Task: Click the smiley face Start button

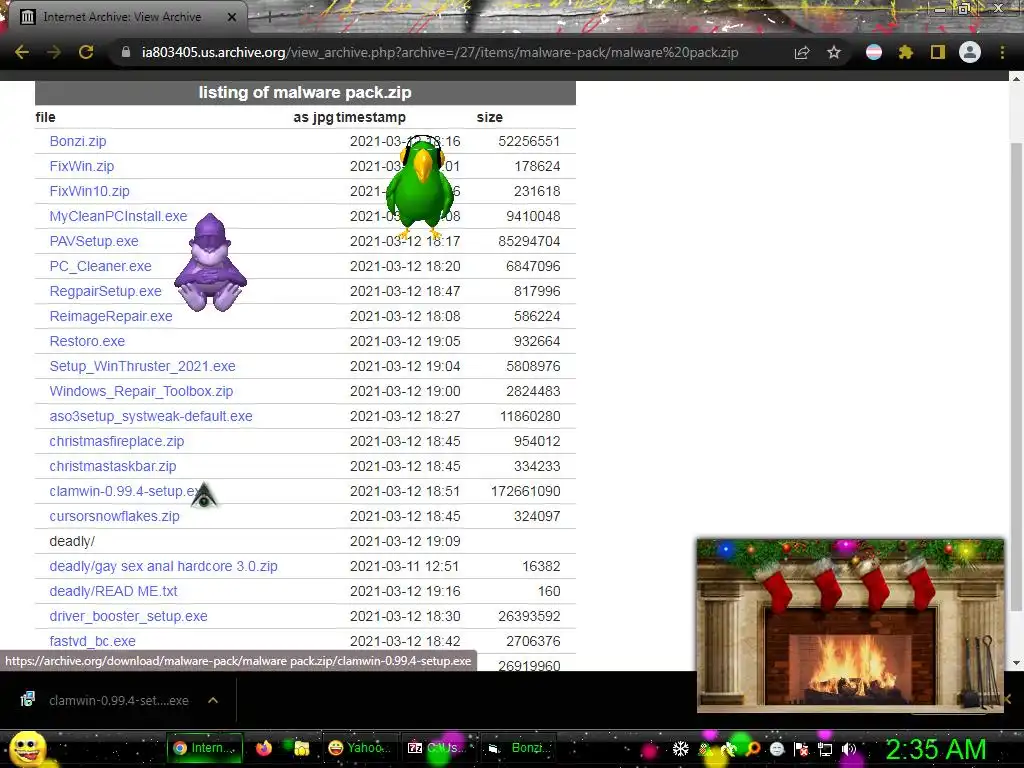Action: 27,748
